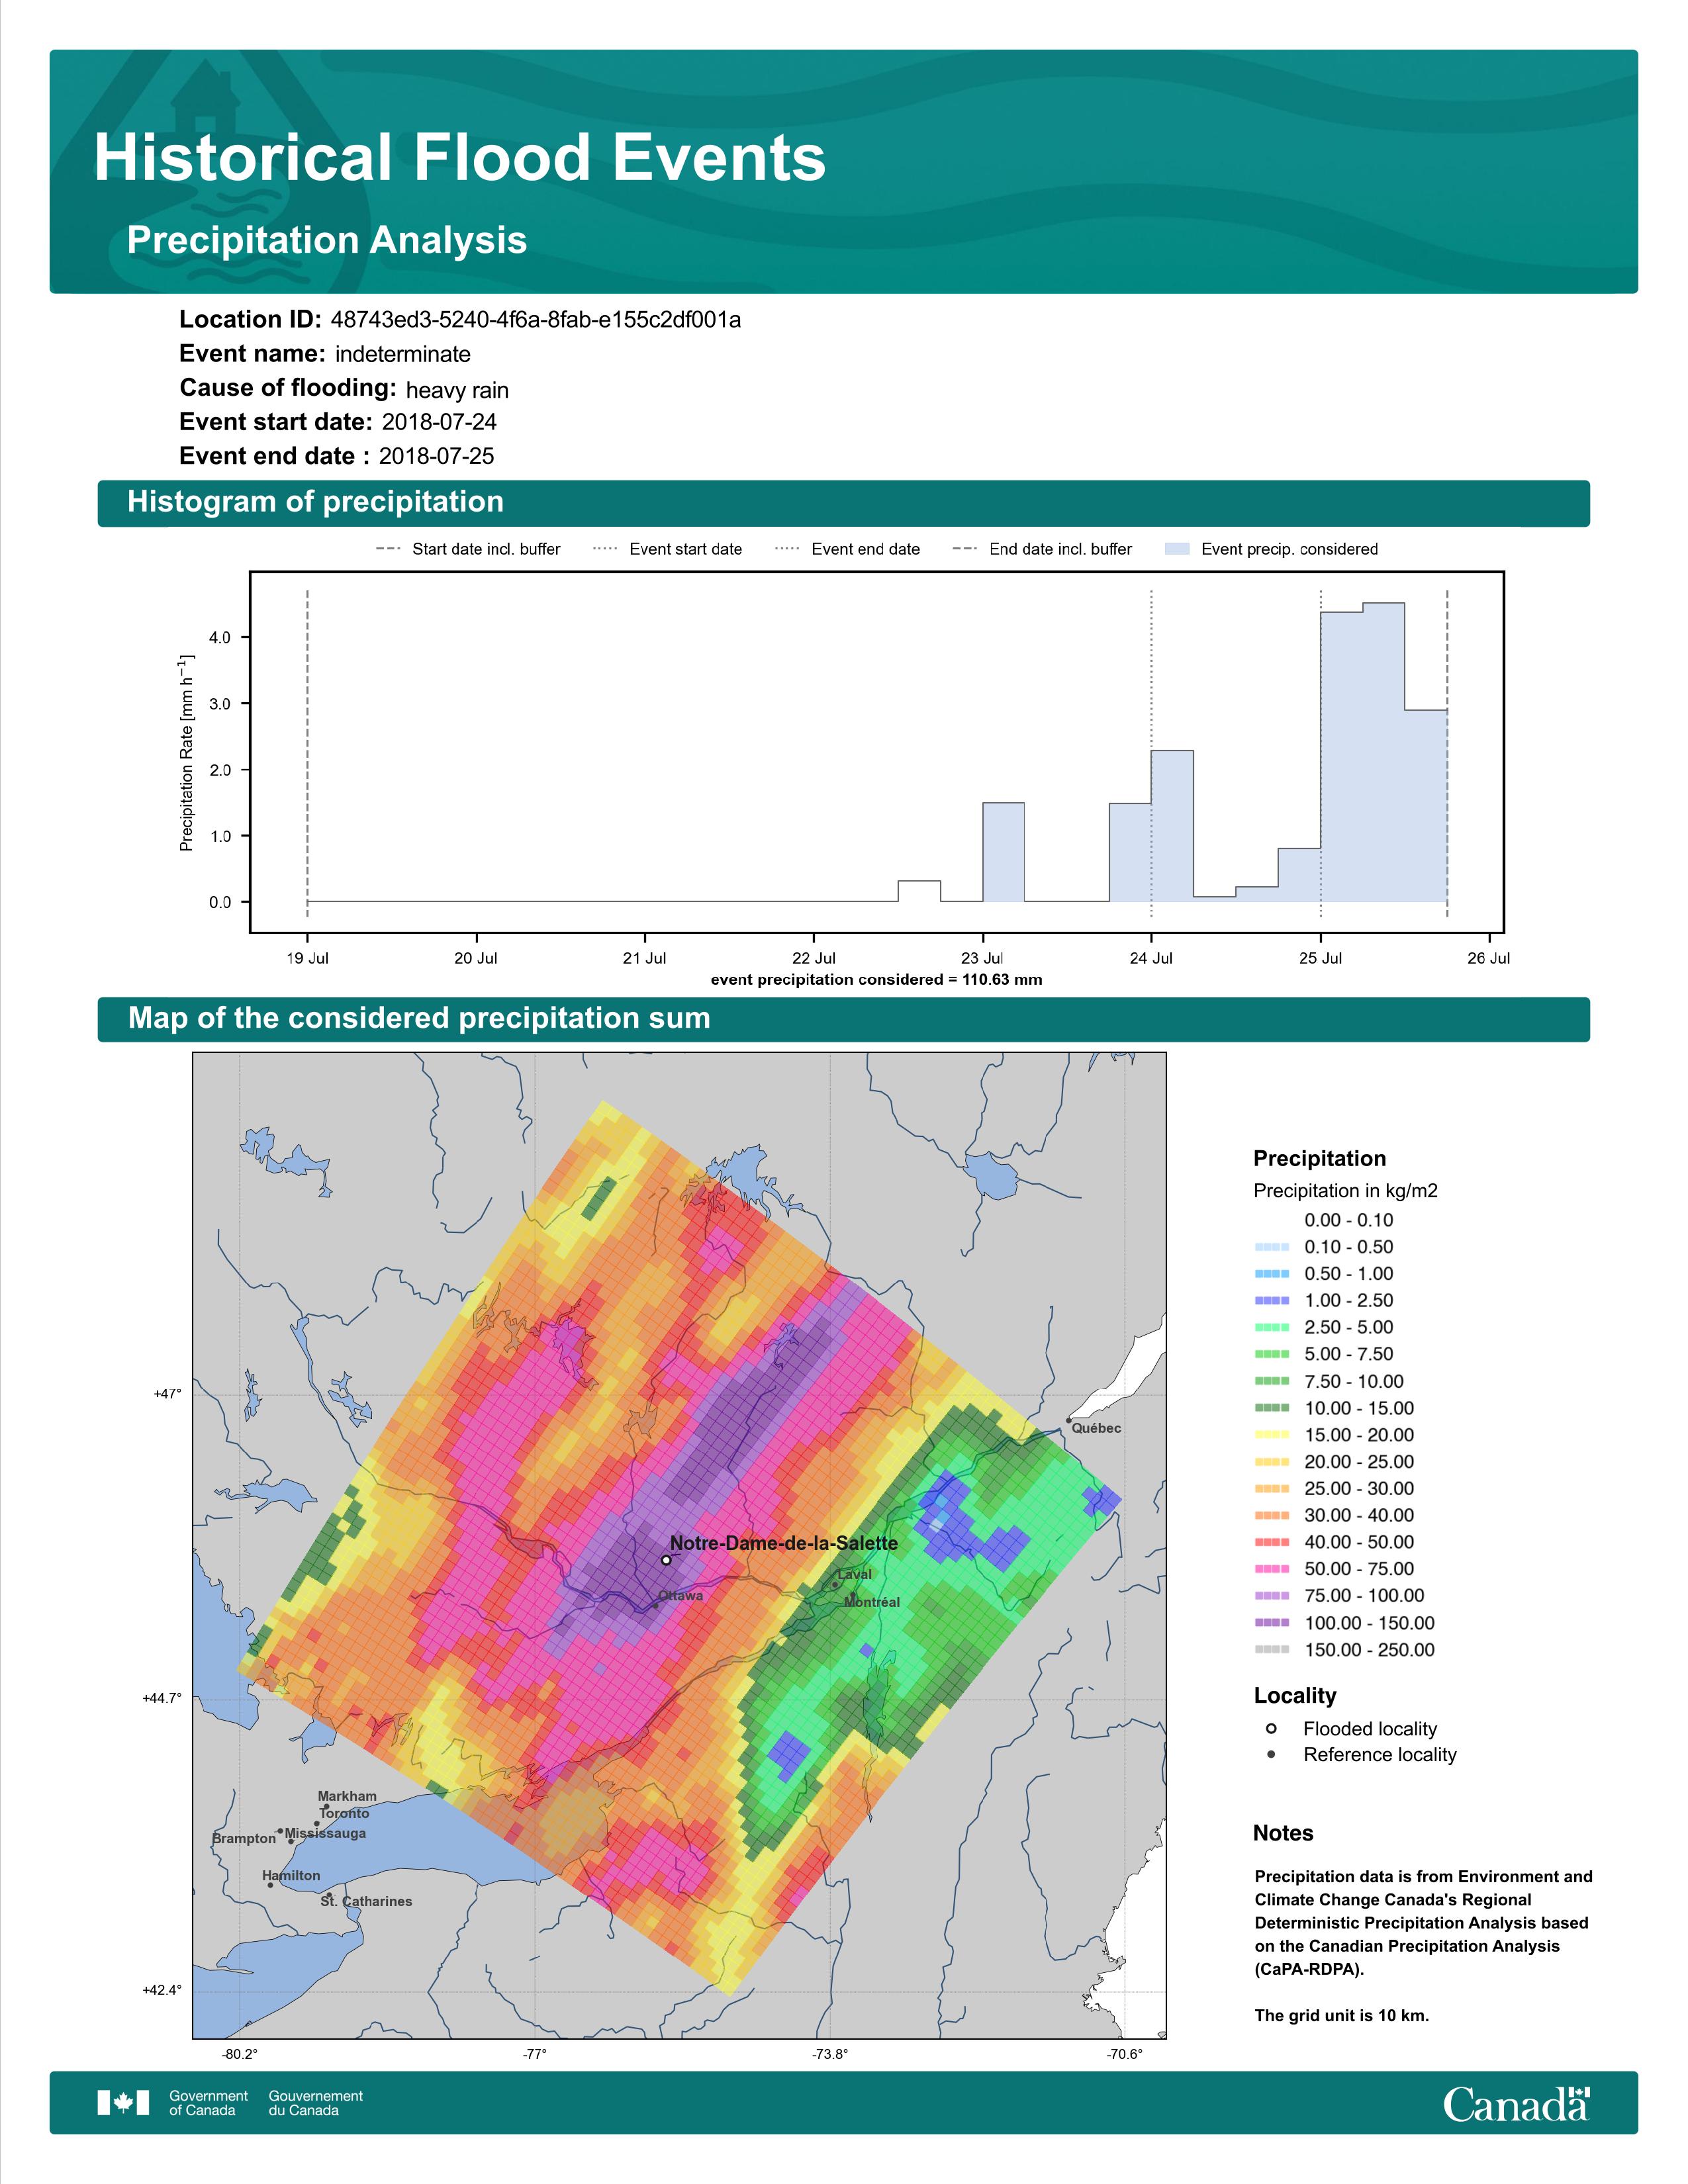The height and width of the screenshot is (2184, 1688).
Task: Click the Location ID value 48743ed3-5240-4f6a-8fab-e155c2df001a
Action: pyautogui.click(x=536, y=320)
